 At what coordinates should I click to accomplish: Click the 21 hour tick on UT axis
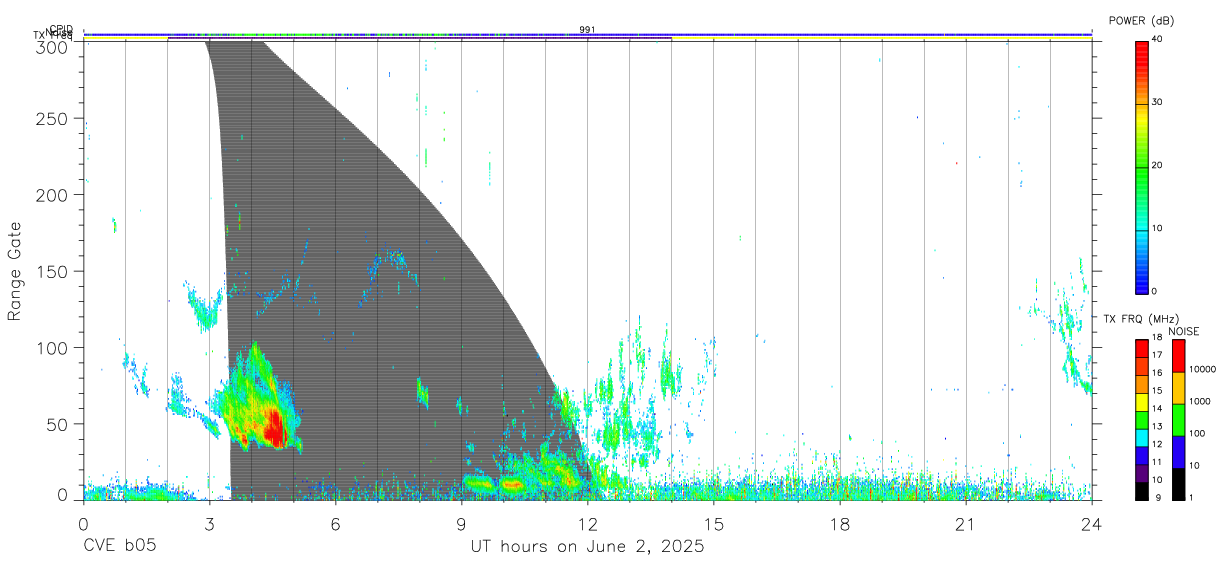point(966,523)
